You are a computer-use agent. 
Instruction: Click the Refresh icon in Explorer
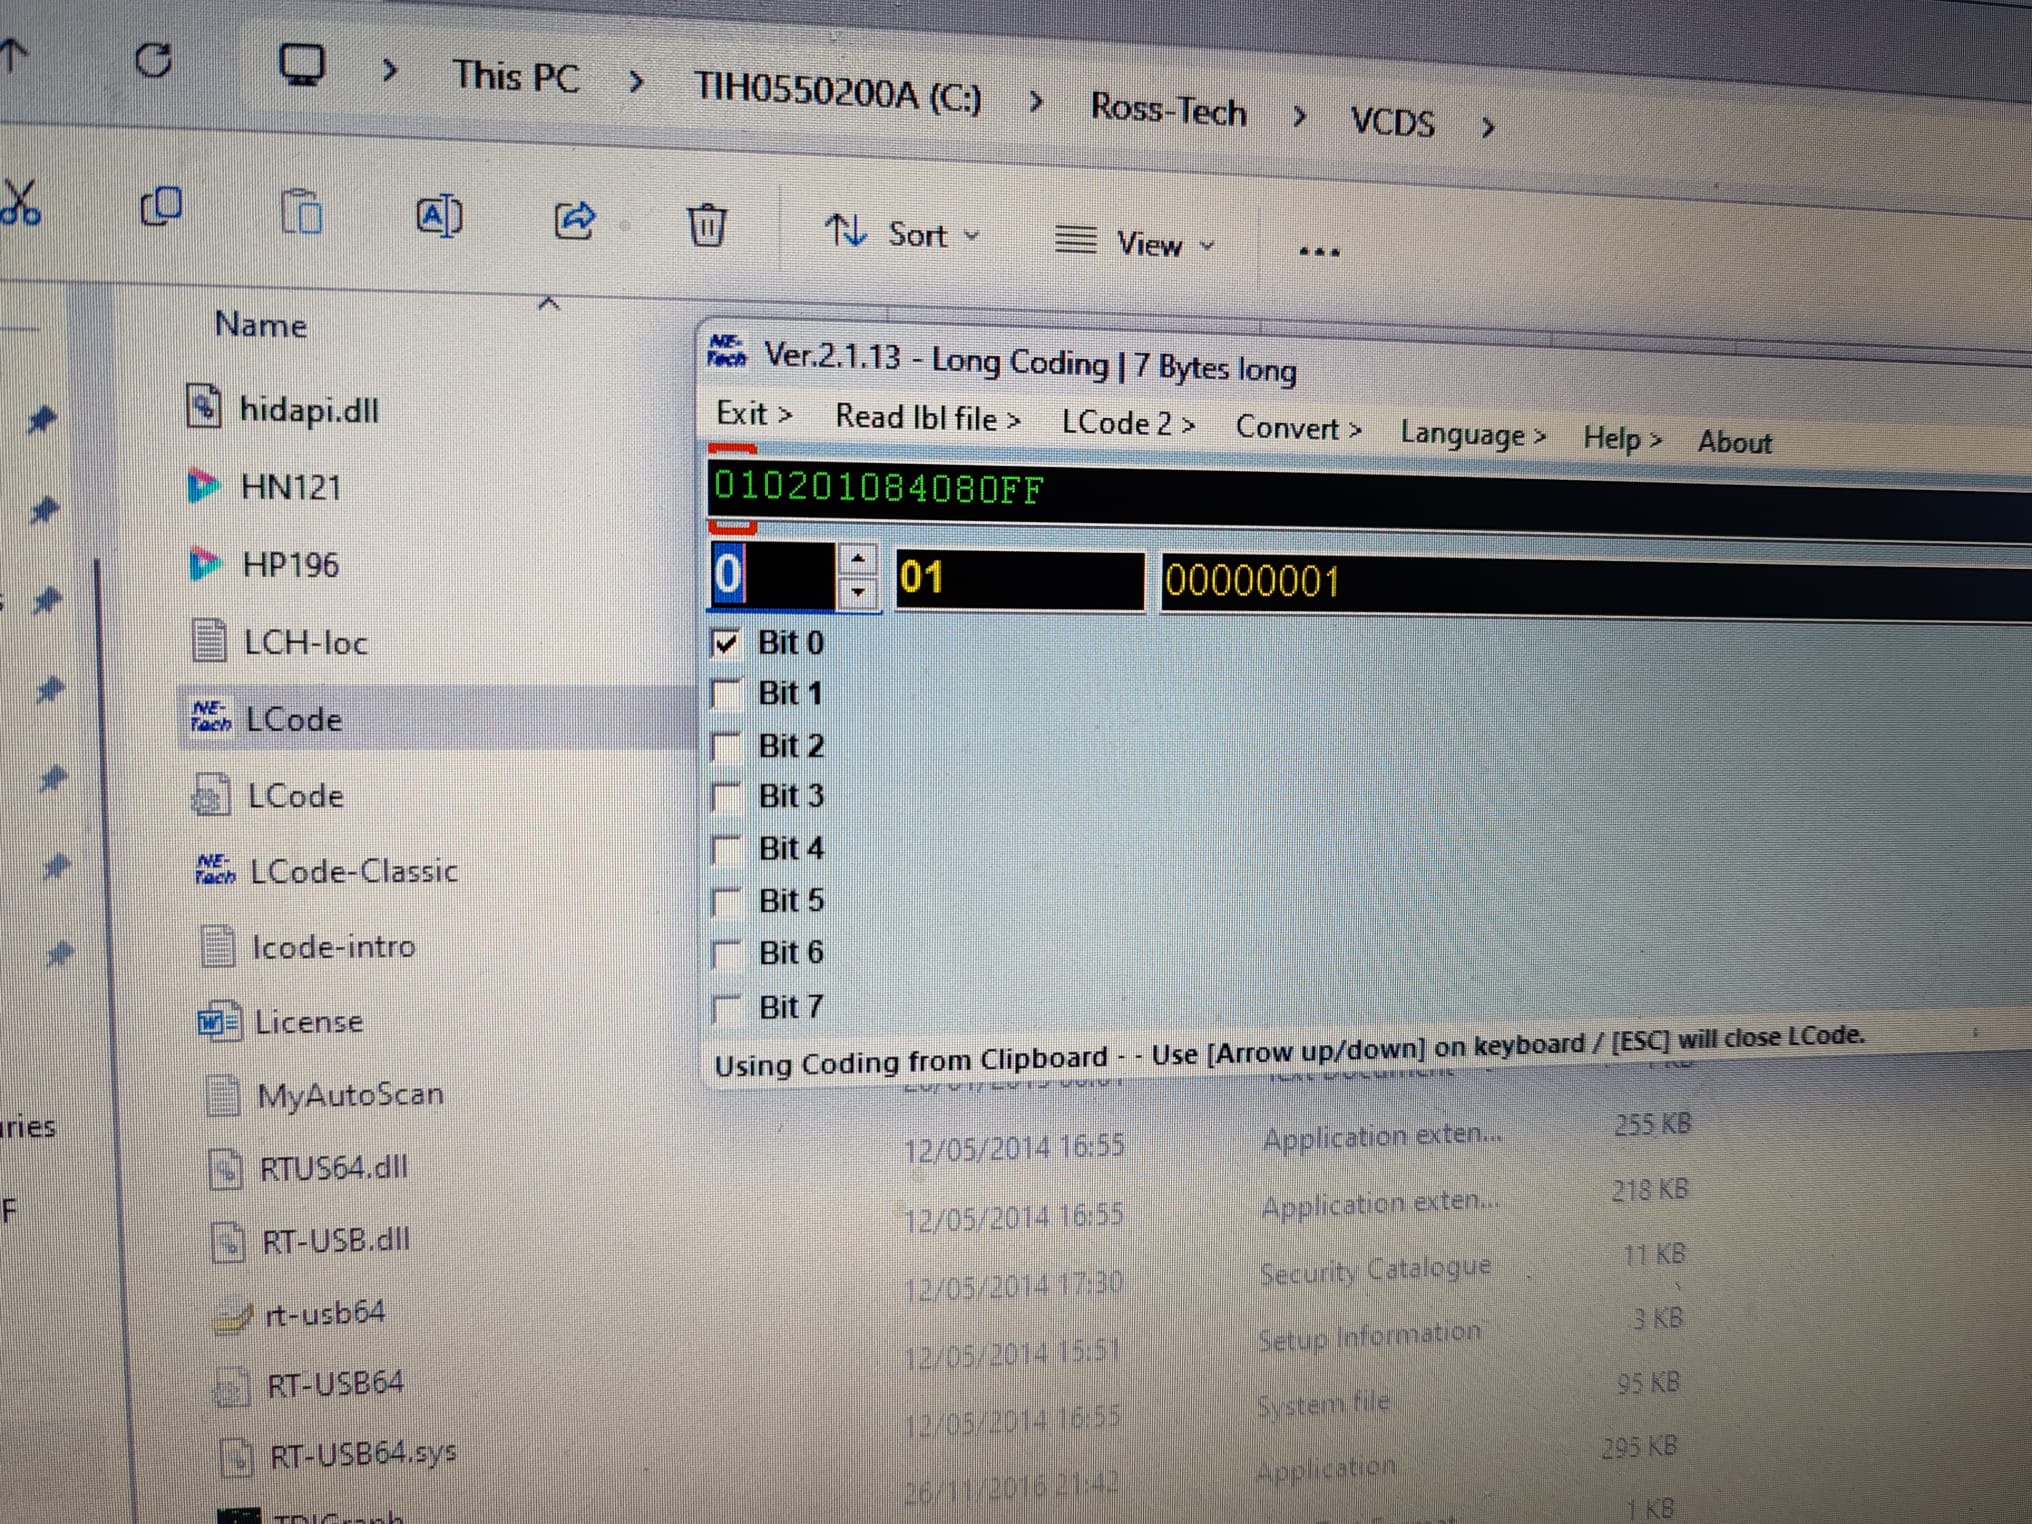[153, 60]
